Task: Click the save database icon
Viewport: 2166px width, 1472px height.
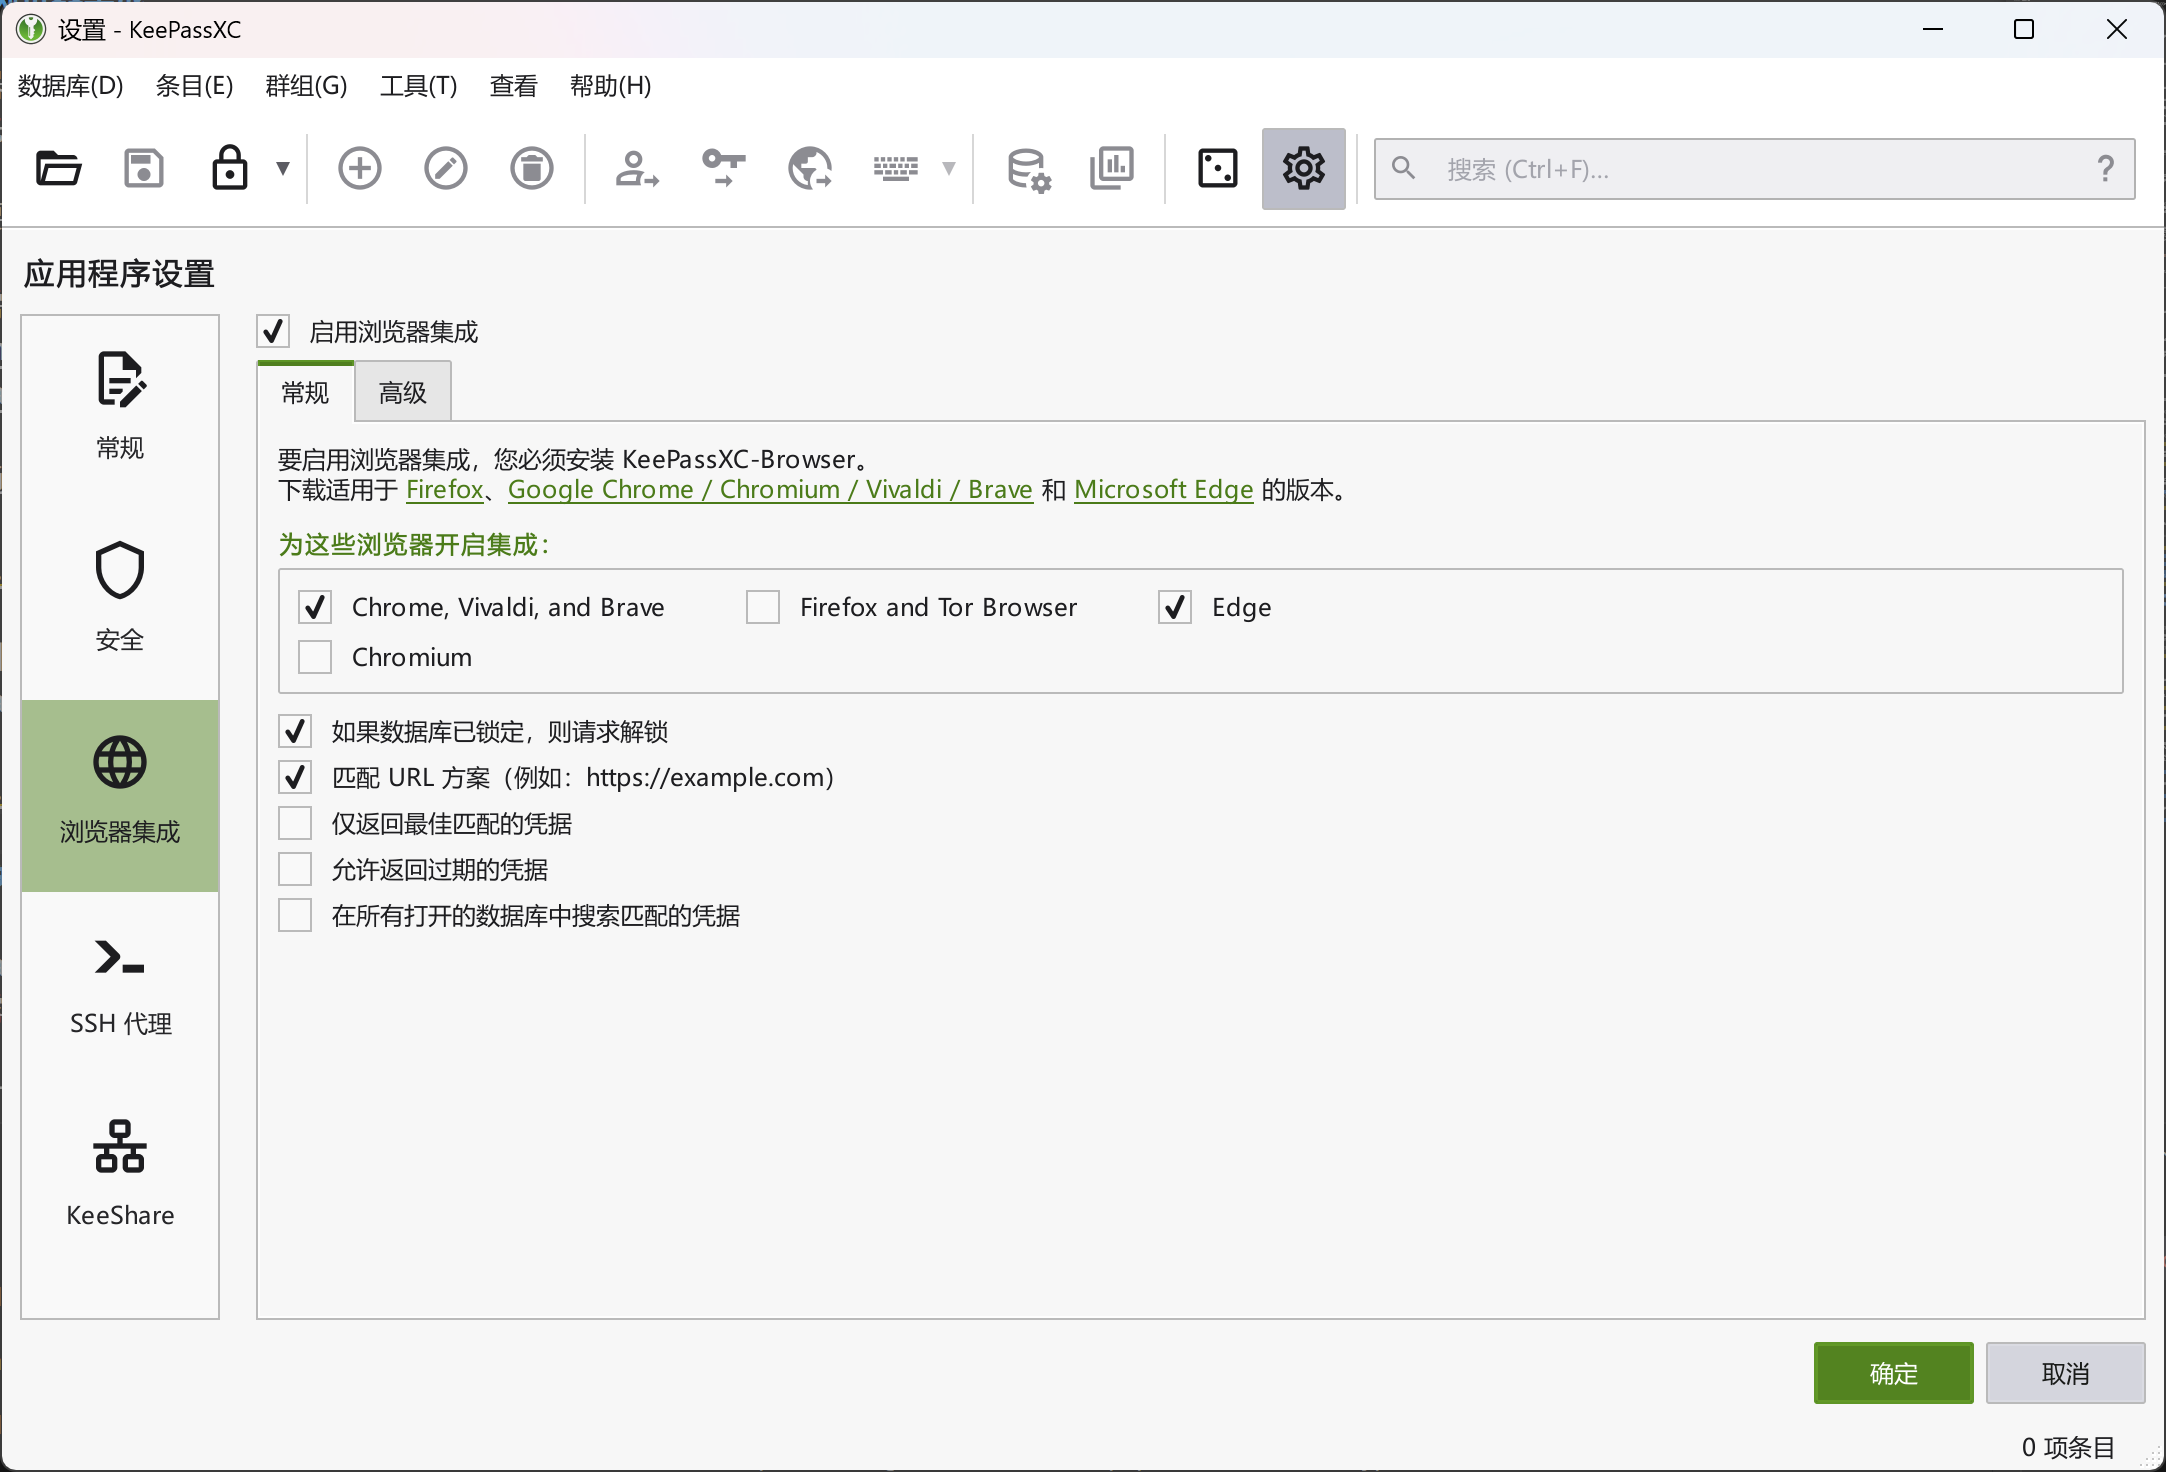Action: [144, 168]
